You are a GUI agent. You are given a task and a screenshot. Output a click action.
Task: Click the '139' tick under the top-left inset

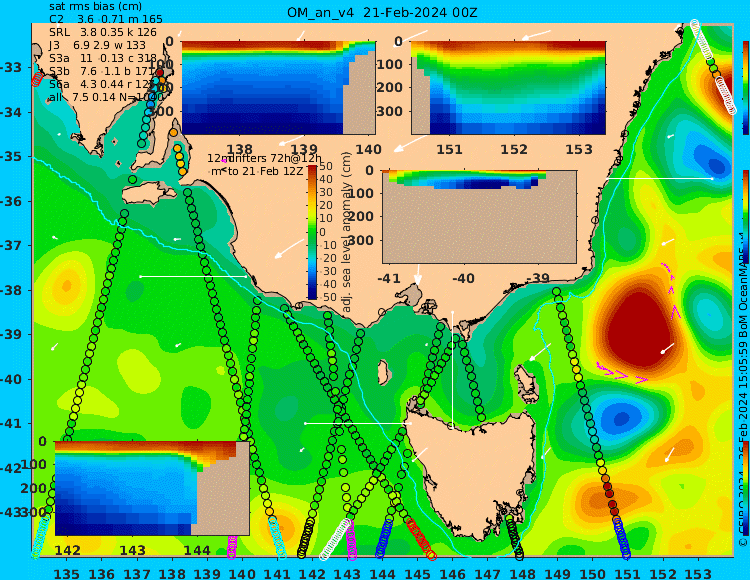(x=304, y=149)
